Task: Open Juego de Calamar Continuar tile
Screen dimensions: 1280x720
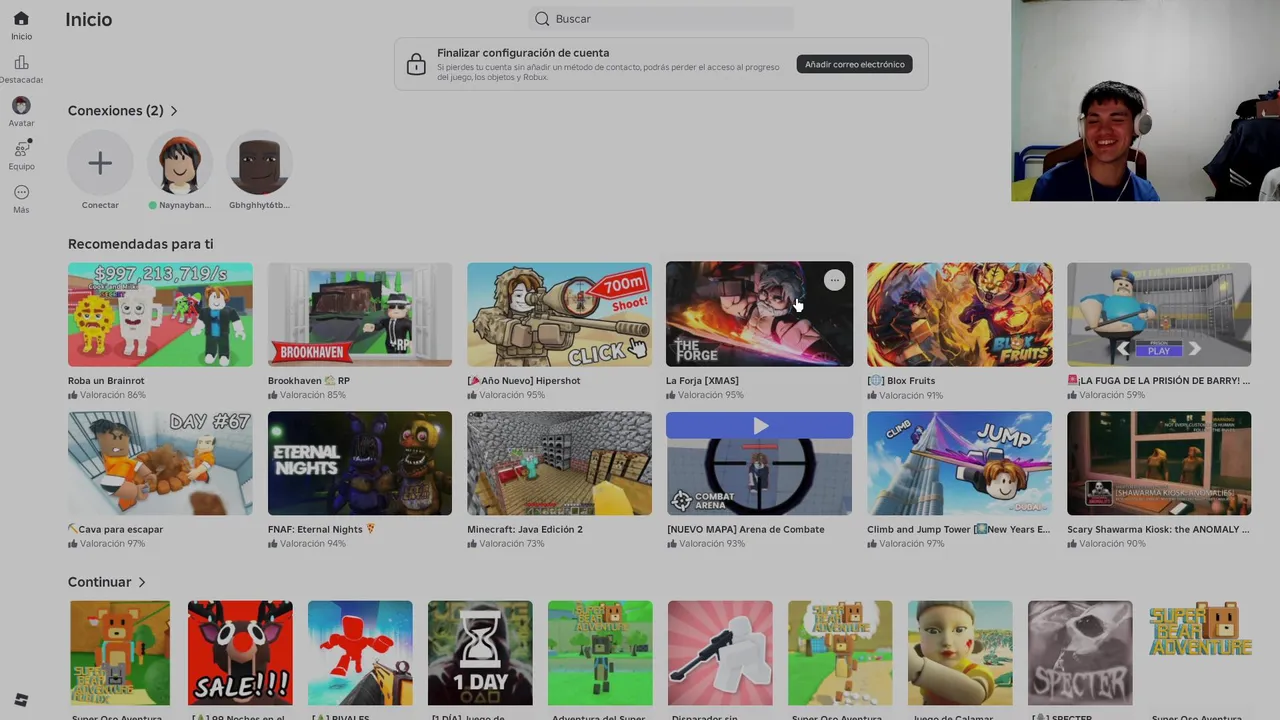Action: (x=960, y=653)
